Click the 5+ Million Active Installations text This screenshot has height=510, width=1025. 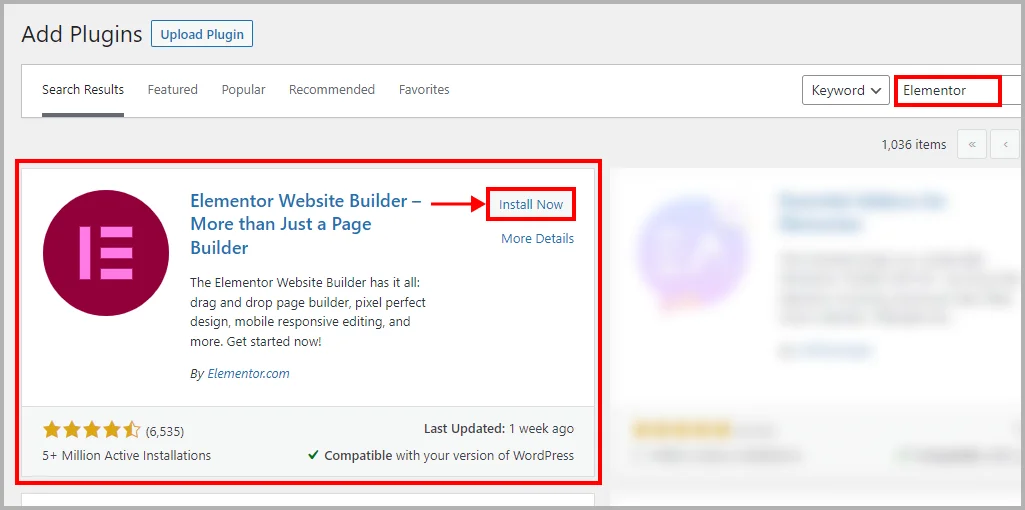click(x=127, y=455)
